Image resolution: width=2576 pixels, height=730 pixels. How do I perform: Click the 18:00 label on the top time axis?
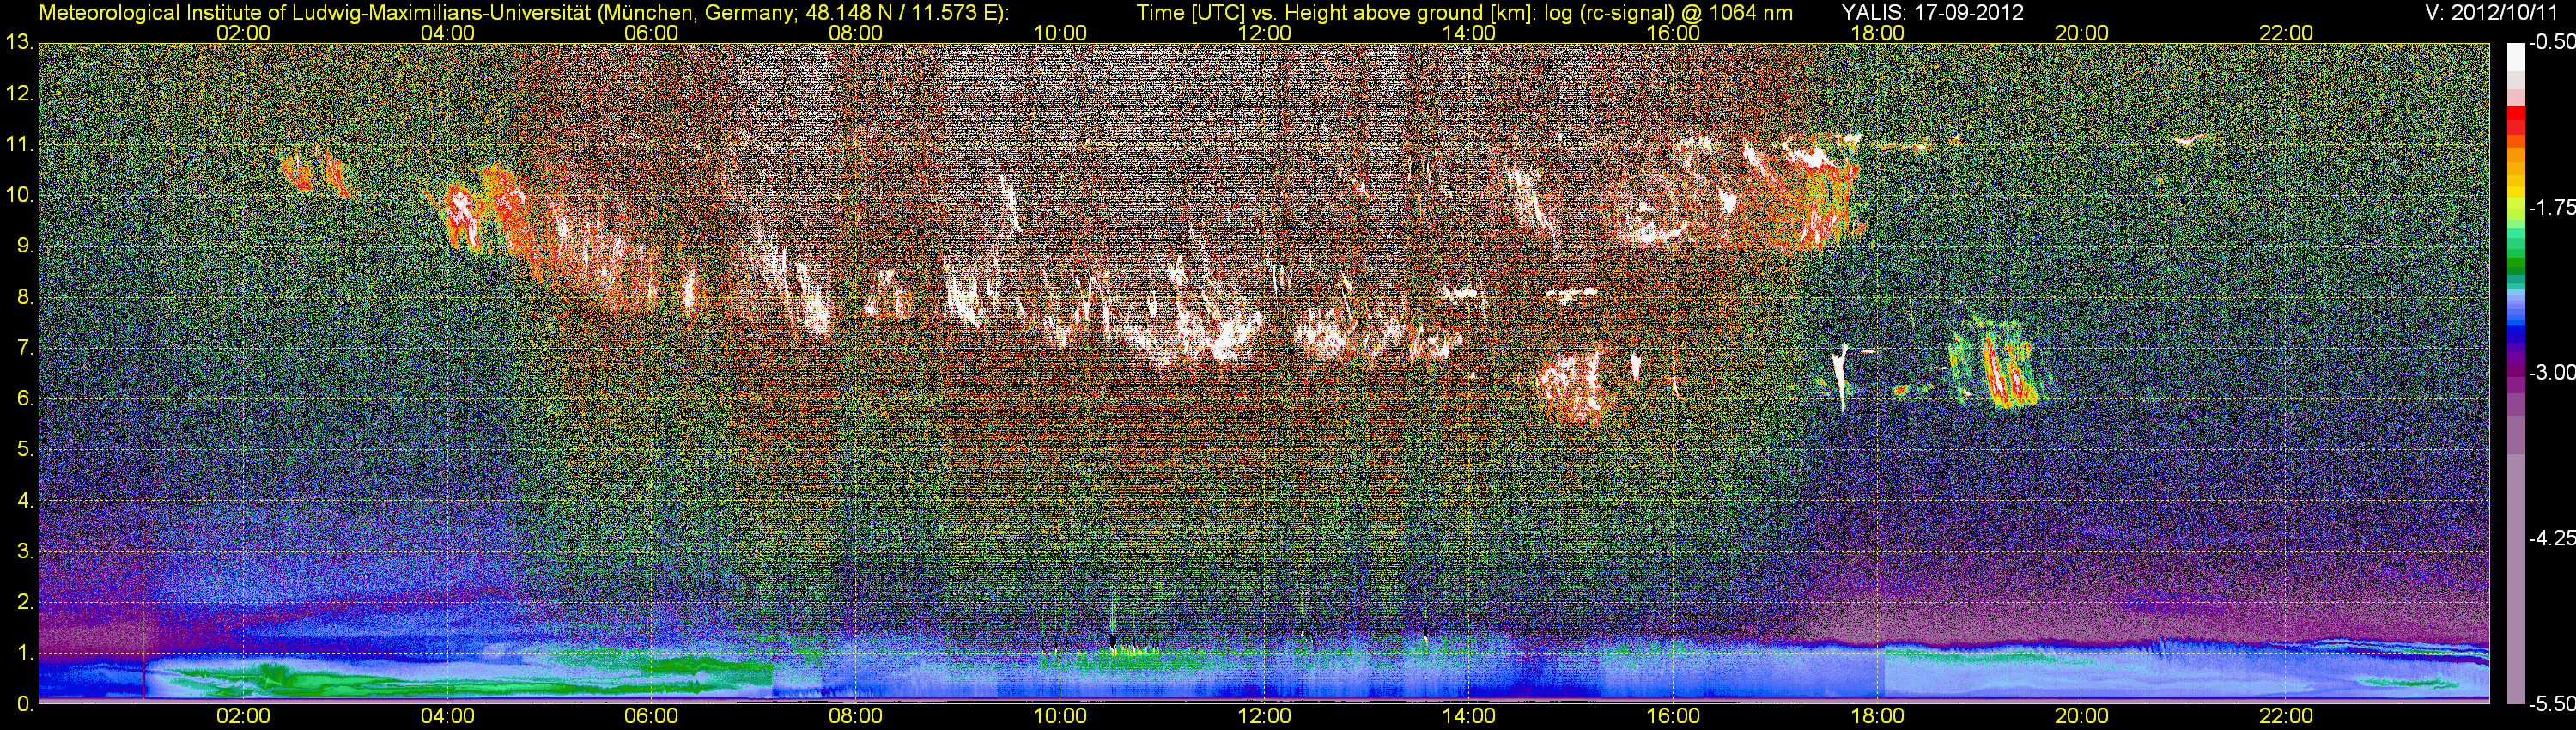pos(1877,33)
